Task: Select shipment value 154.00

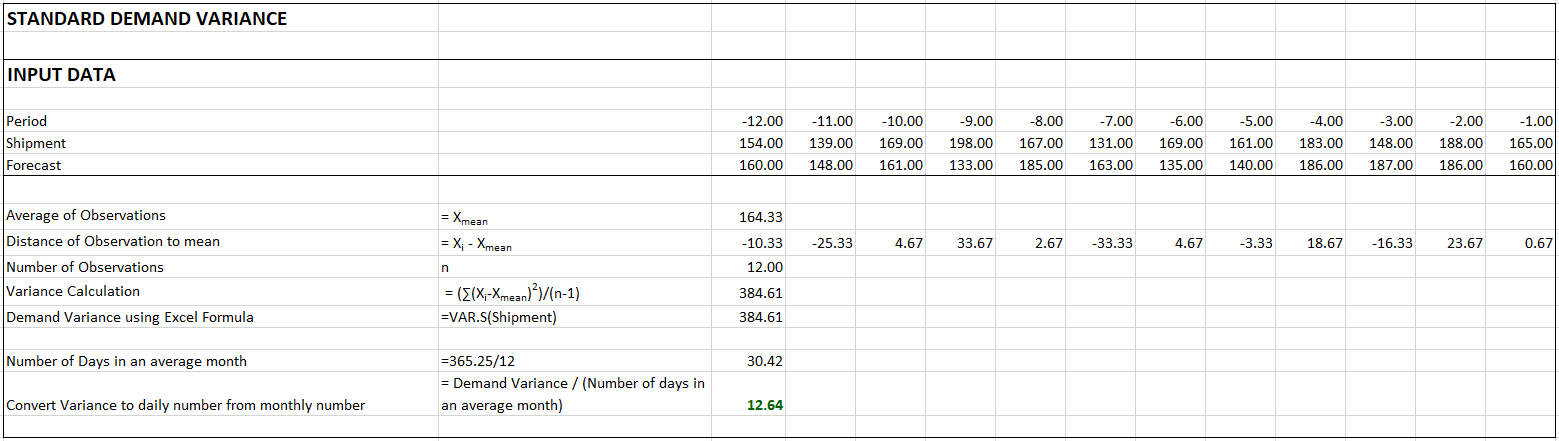Action: [762, 143]
